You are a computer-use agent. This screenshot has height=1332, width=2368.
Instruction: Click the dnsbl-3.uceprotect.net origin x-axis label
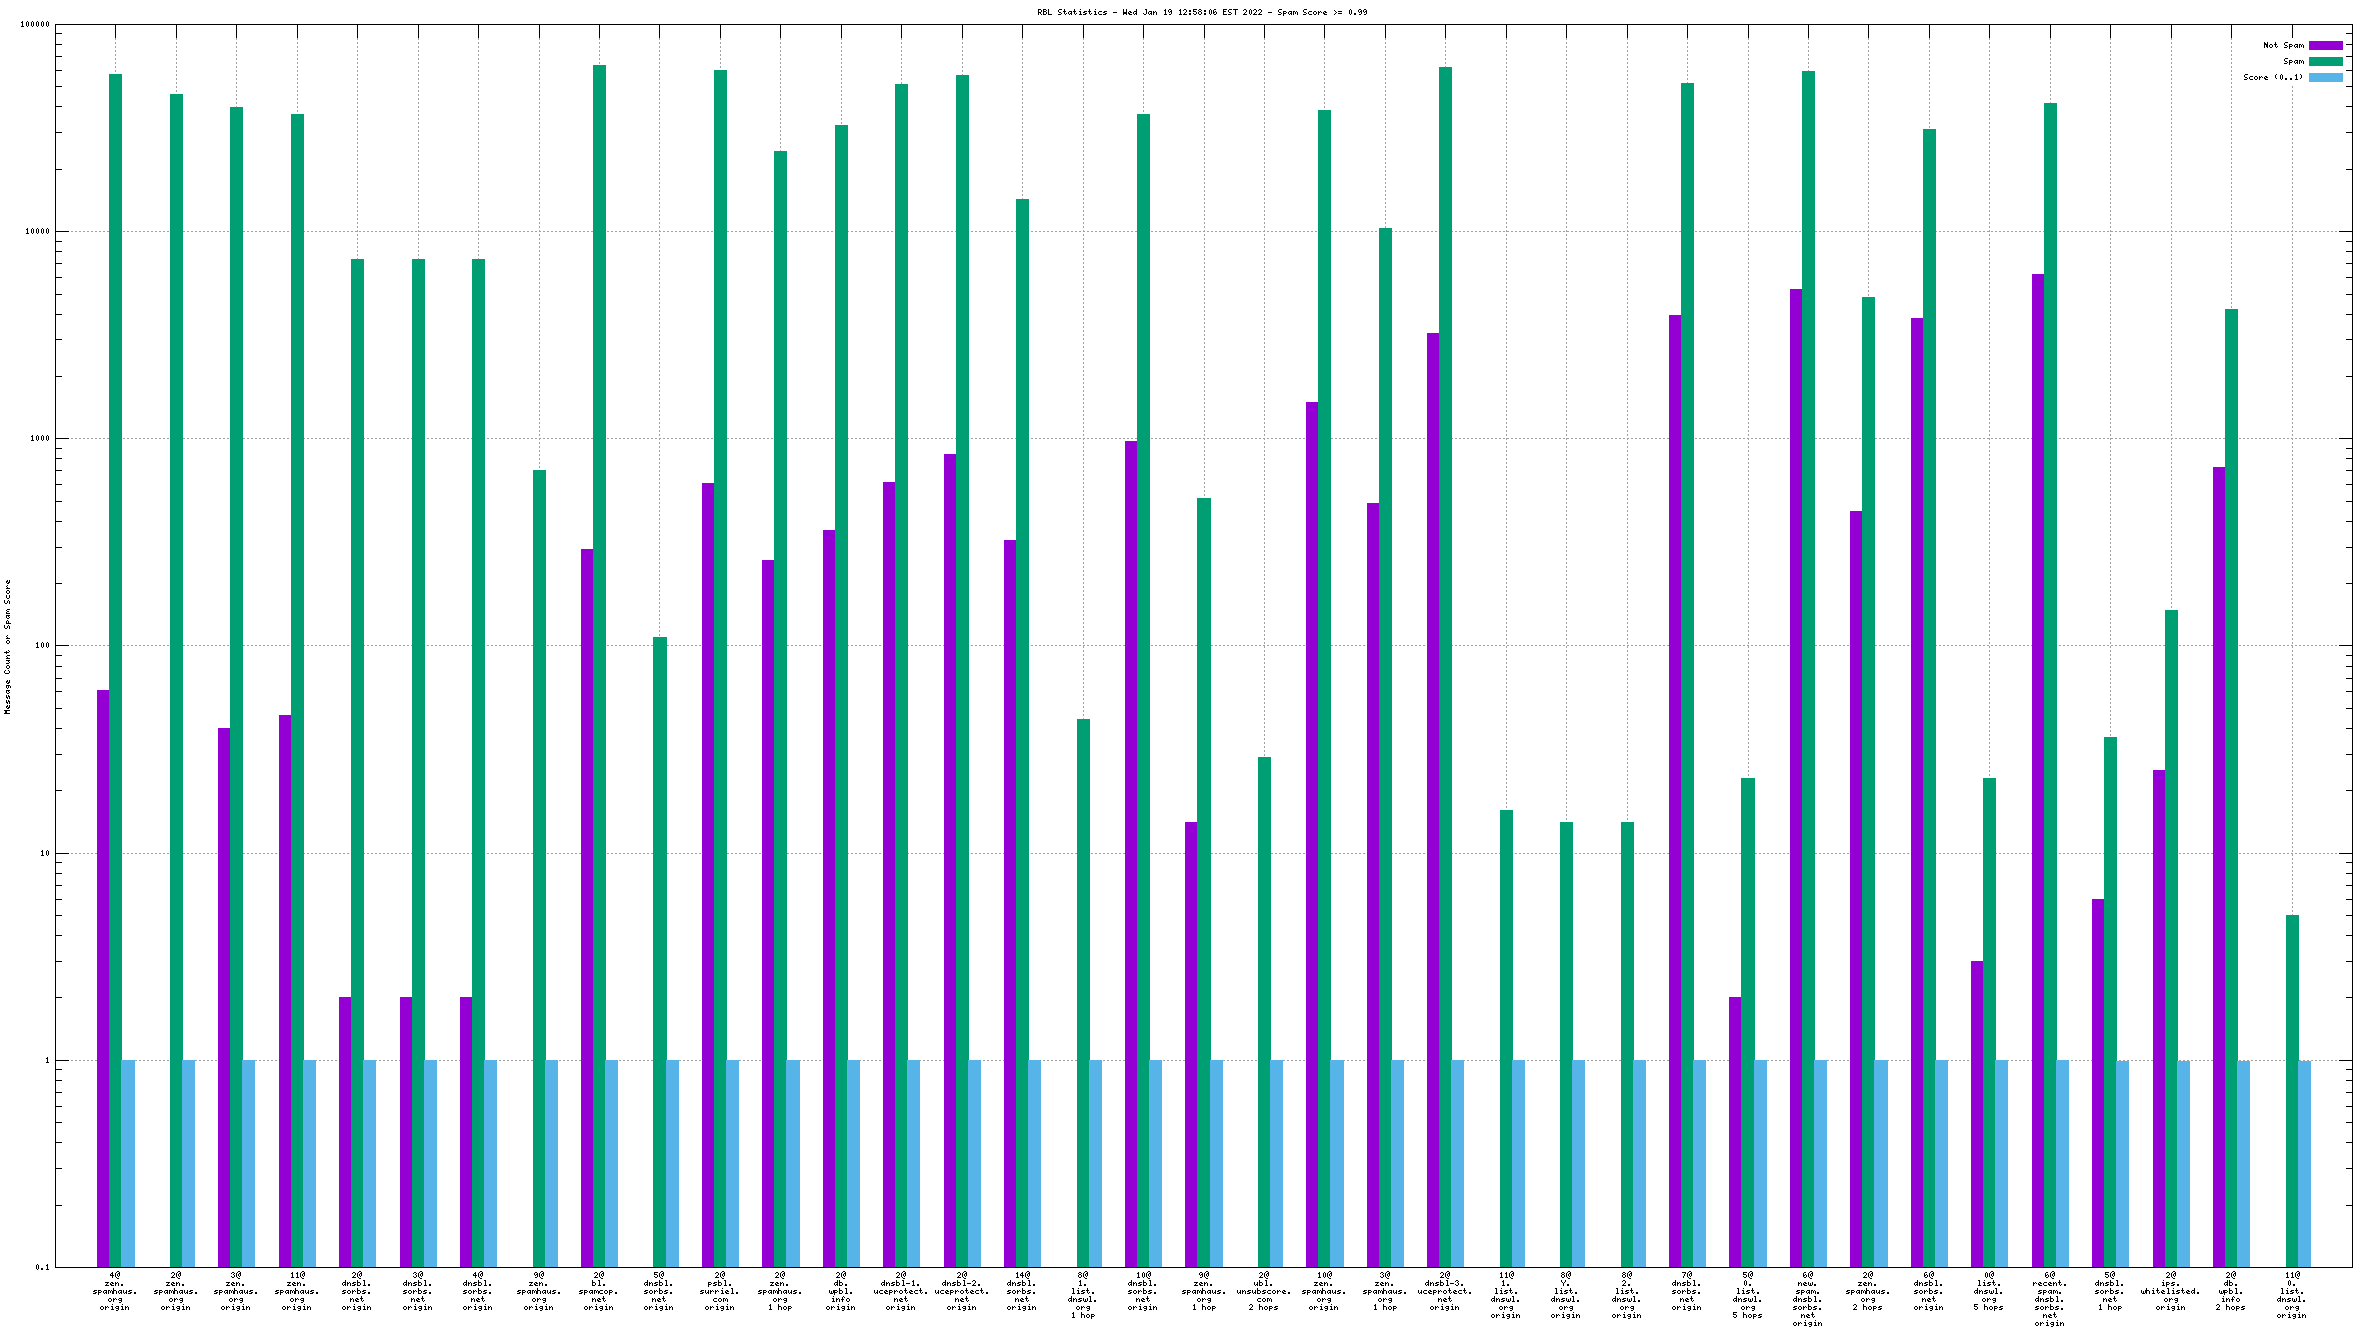click(1445, 1291)
